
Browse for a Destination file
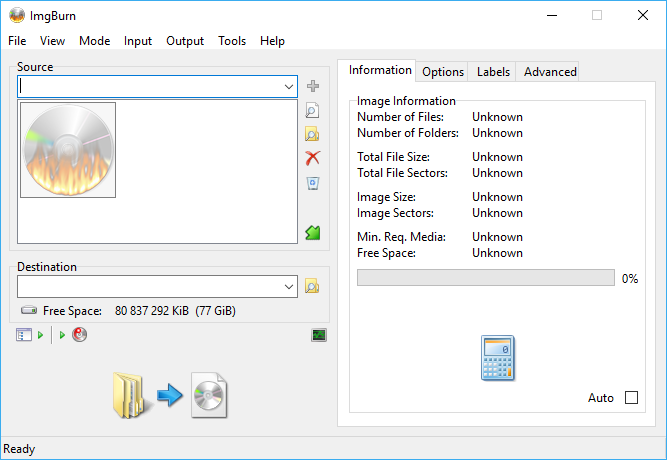(312, 286)
